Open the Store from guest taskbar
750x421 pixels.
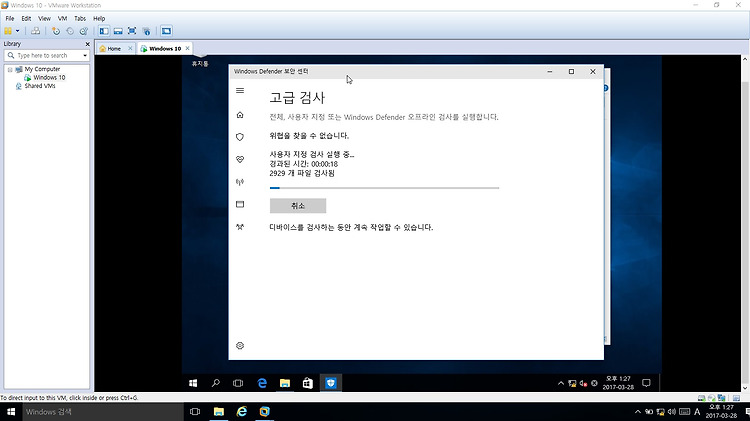pyautogui.click(x=308, y=383)
